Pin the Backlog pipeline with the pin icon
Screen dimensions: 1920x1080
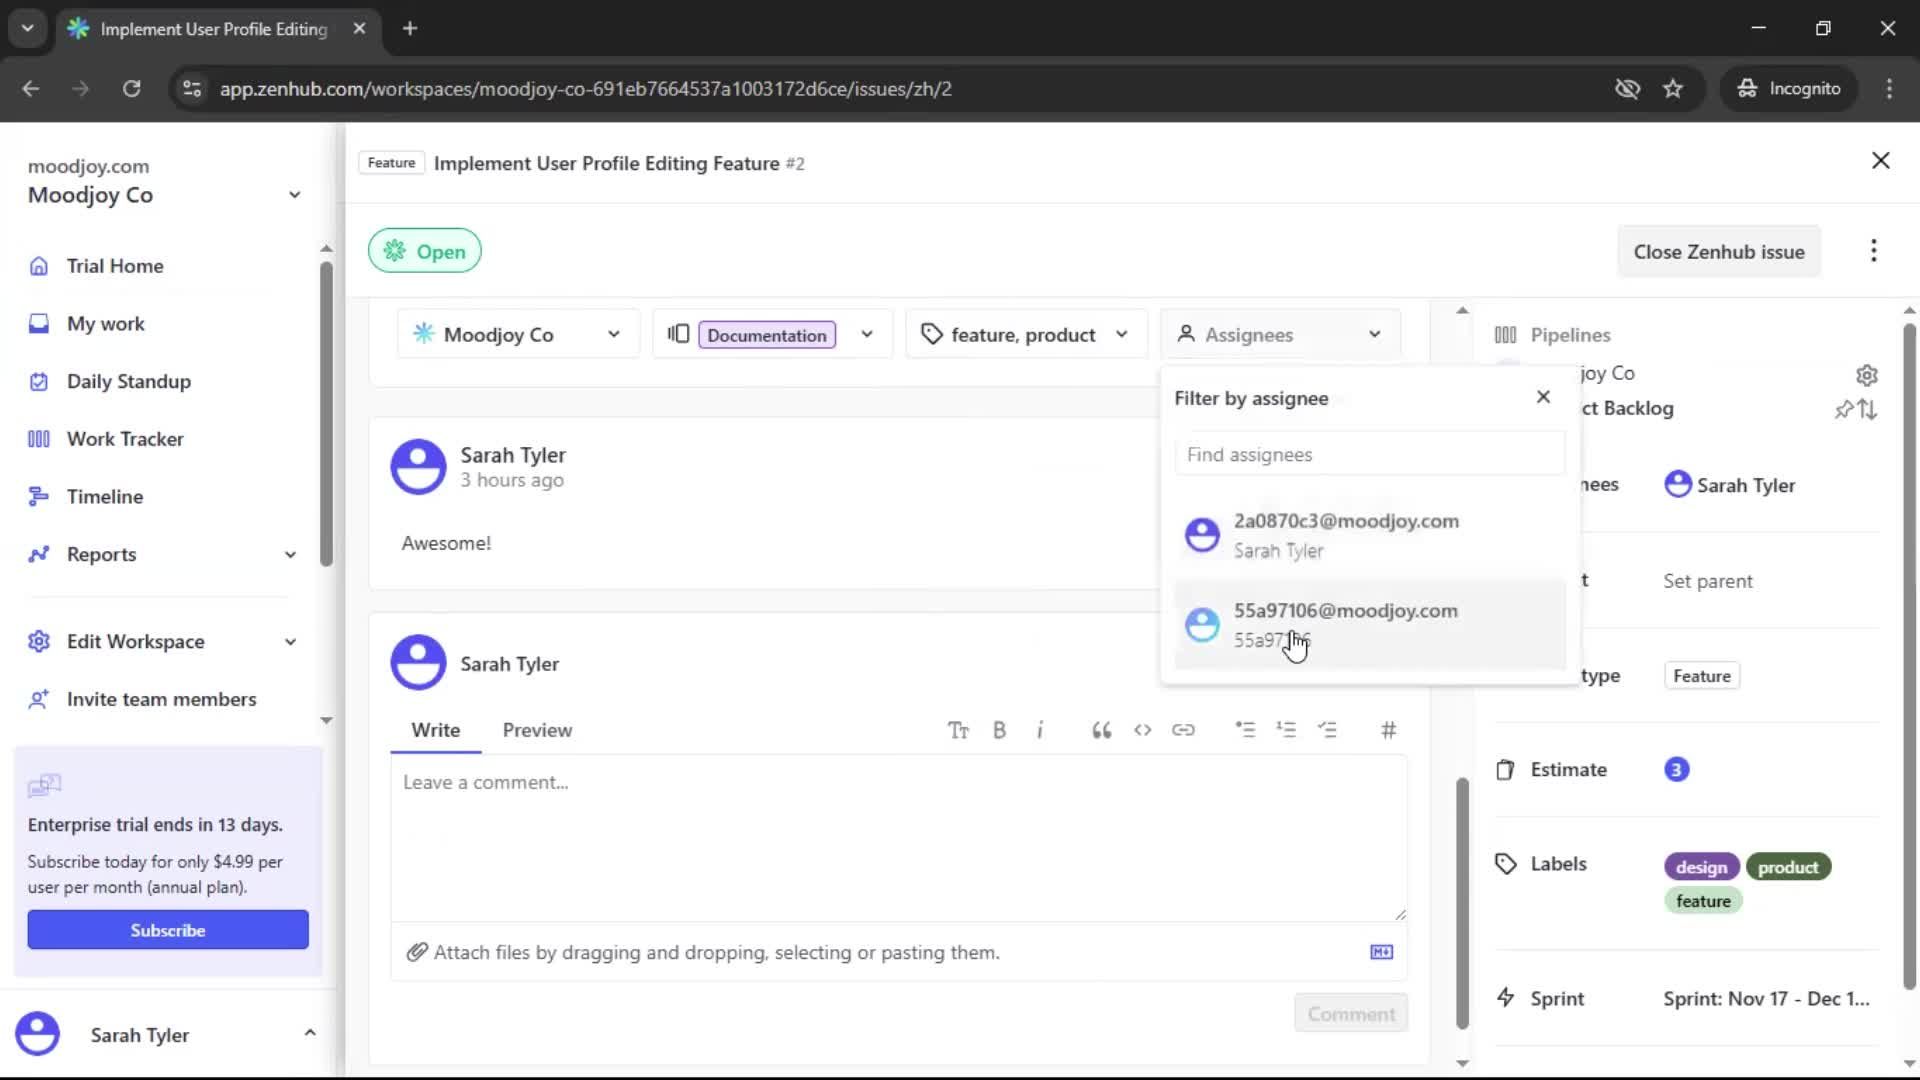[x=1845, y=409]
